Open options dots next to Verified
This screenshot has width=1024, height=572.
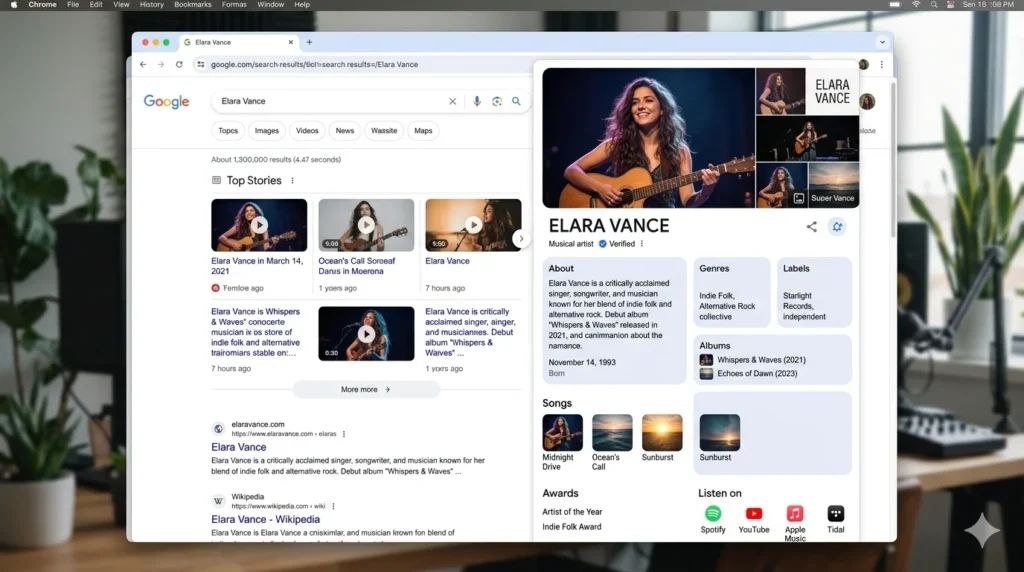pyautogui.click(x=642, y=244)
